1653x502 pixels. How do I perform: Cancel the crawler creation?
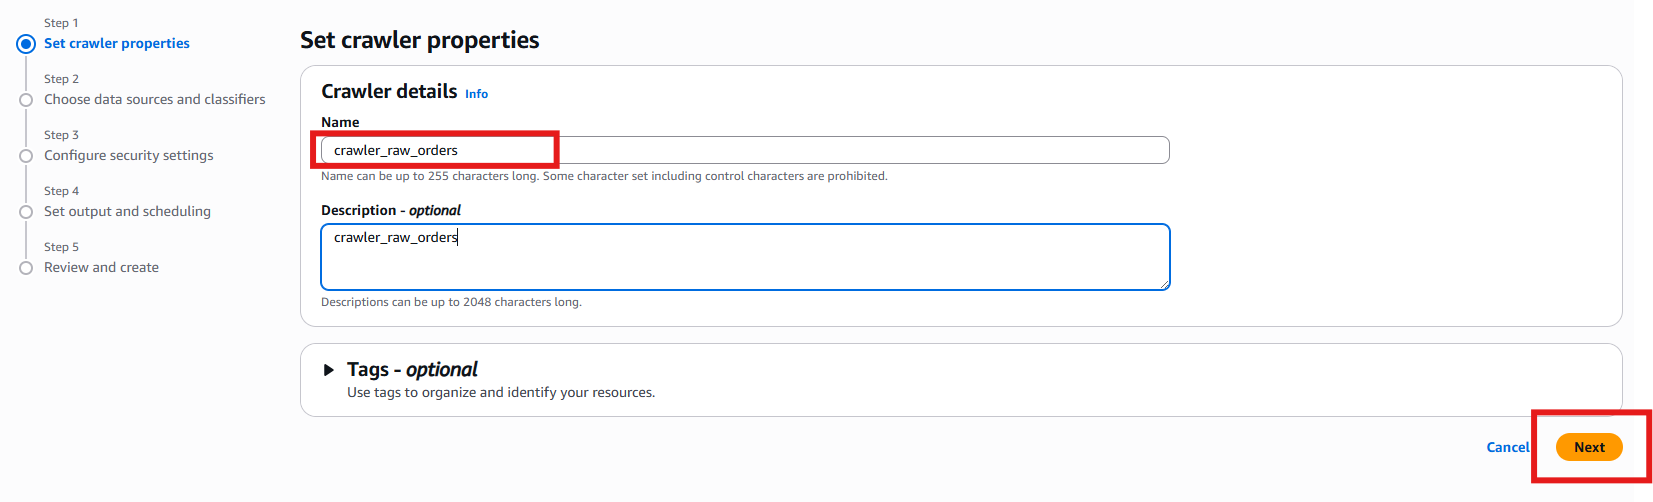coord(1507,448)
